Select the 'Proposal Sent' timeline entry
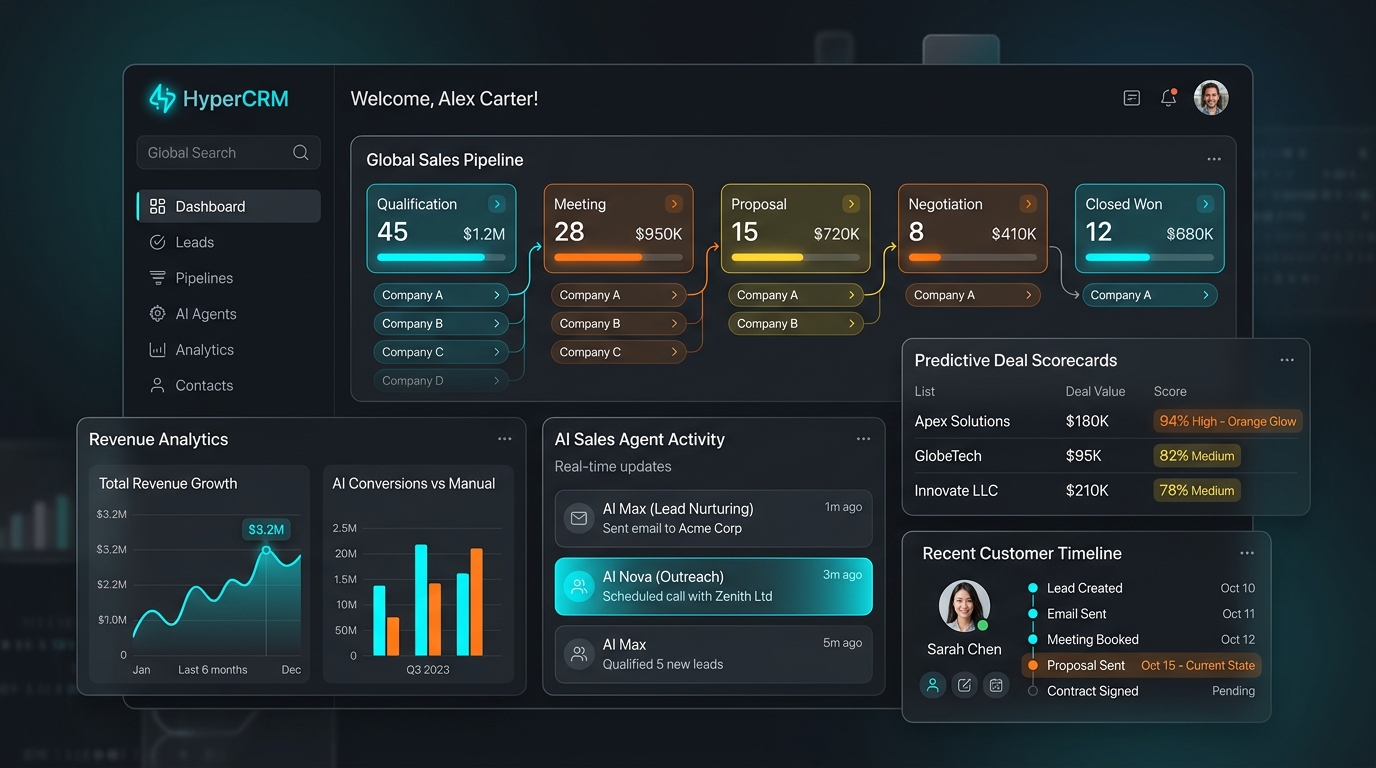 click(1141, 665)
